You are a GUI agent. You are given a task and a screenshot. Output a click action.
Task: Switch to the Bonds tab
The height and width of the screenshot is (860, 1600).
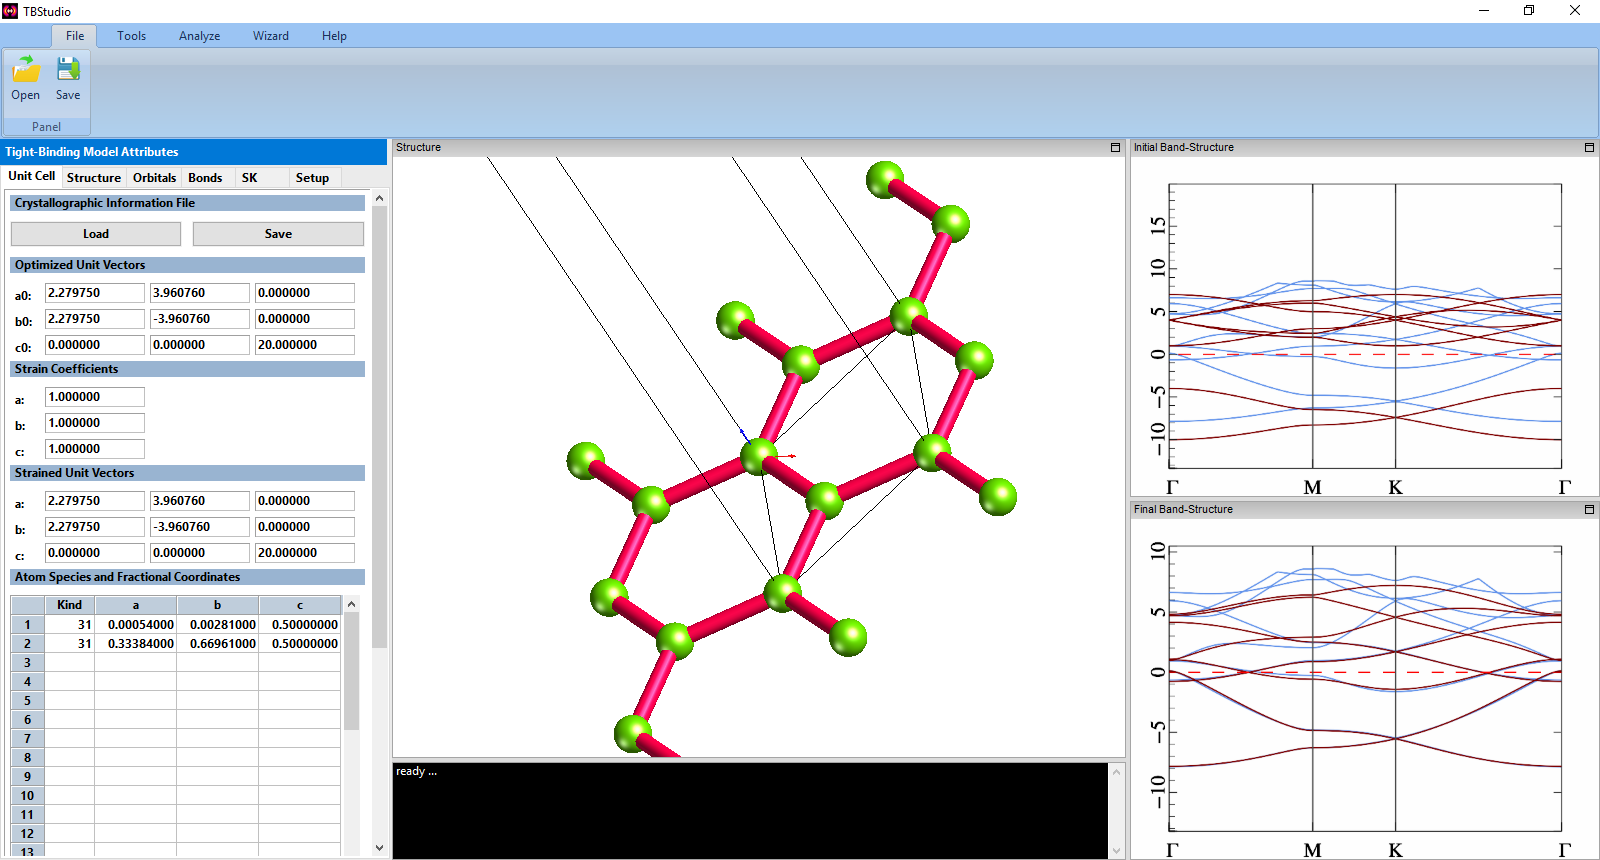205,178
